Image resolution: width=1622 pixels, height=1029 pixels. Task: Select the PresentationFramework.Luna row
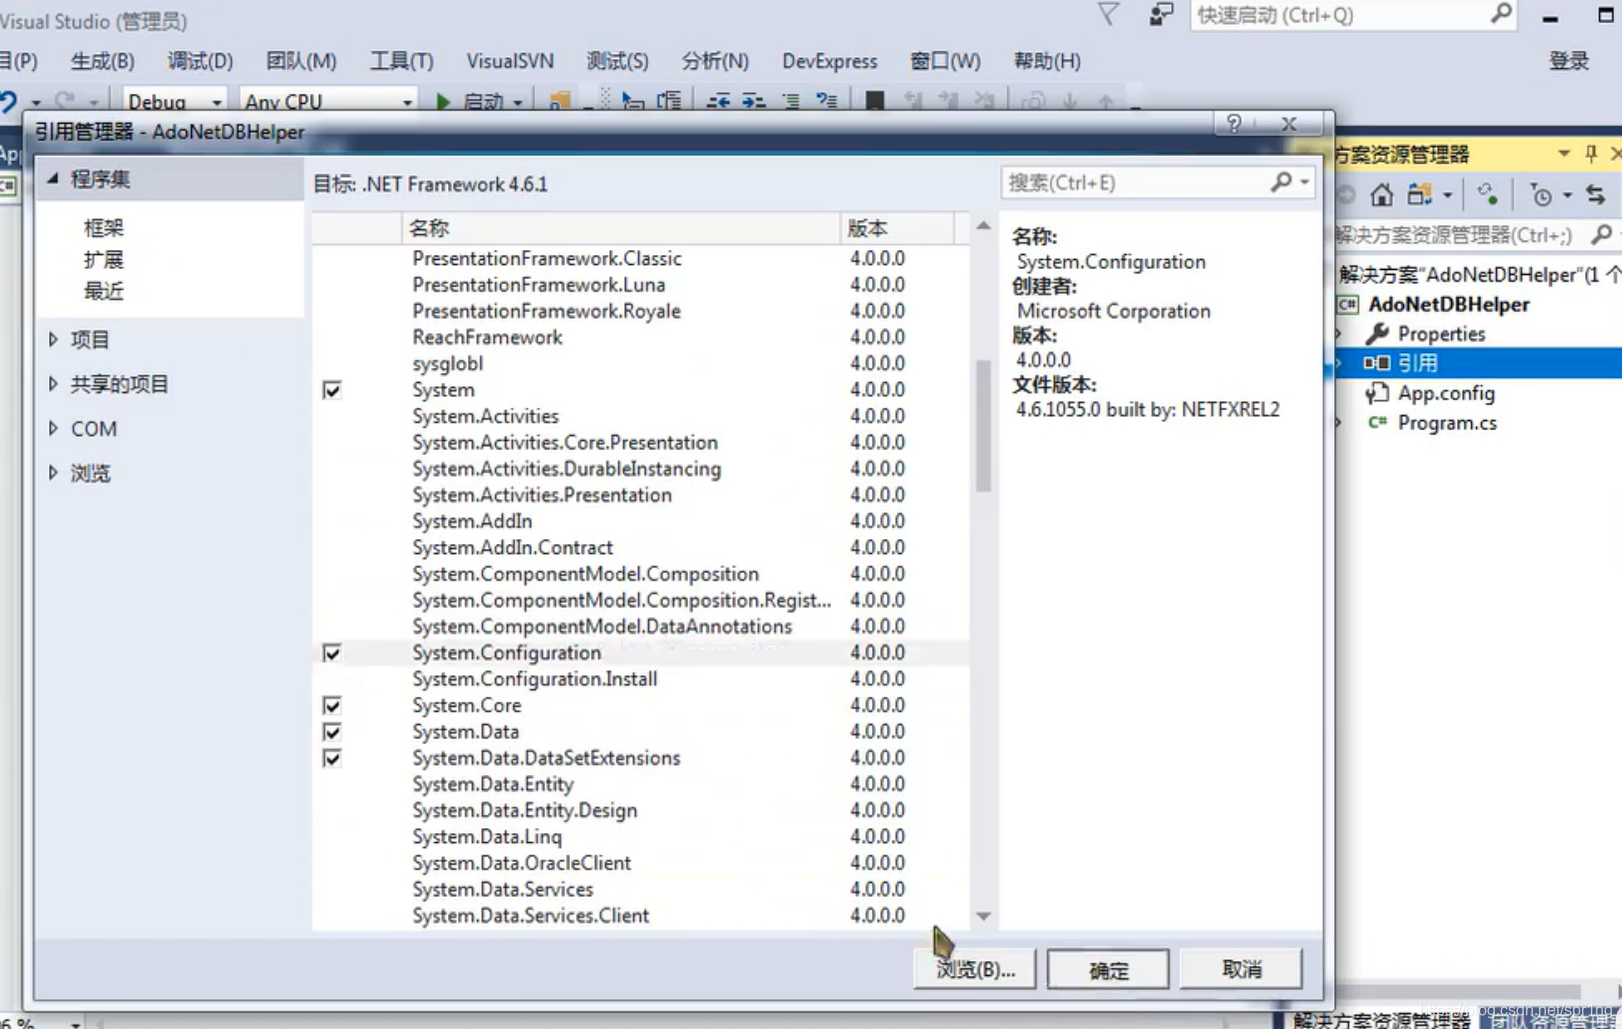(640, 285)
